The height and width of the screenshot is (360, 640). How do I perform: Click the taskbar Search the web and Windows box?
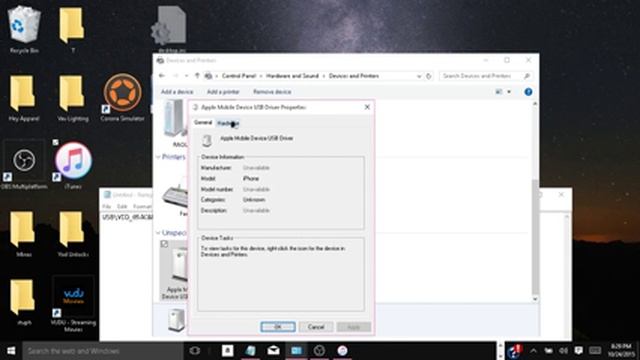(102, 351)
